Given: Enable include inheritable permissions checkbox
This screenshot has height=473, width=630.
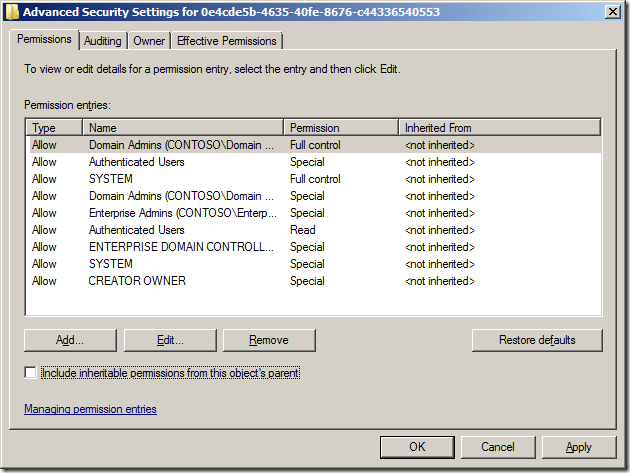Looking at the screenshot, I should [x=30, y=373].
